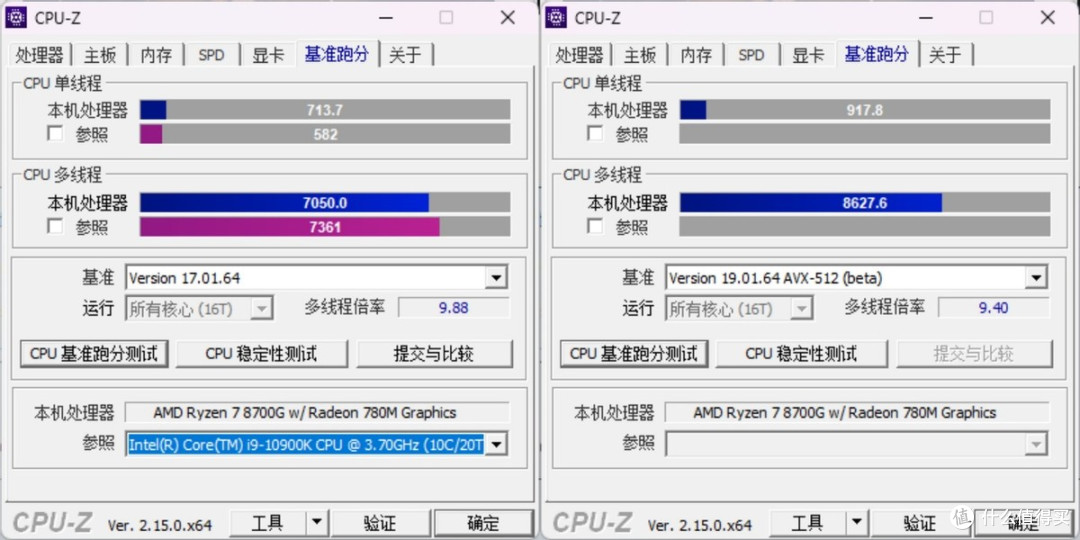Switch to SPD tab in left window

click(211, 55)
